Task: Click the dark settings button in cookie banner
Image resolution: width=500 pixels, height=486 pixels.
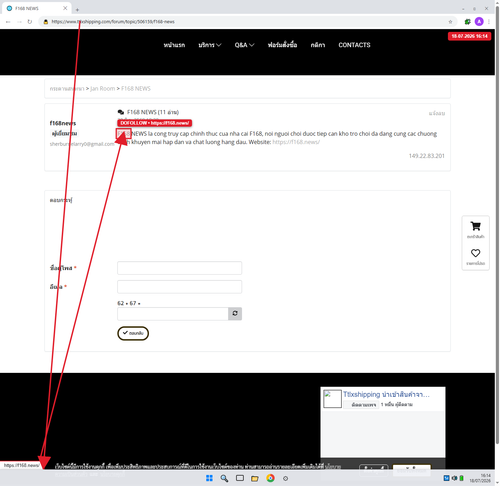Action: [374, 469]
